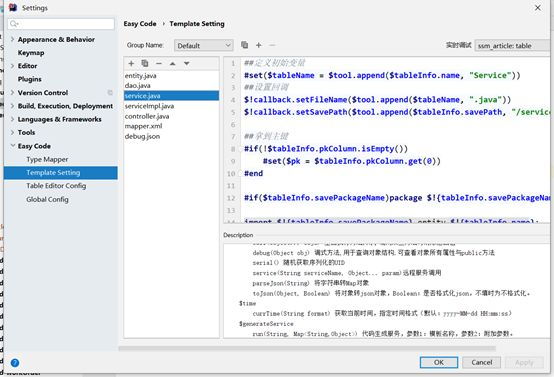Open Table Editor Config page
554x377 pixels.
pyautogui.click(x=56, y=186)
